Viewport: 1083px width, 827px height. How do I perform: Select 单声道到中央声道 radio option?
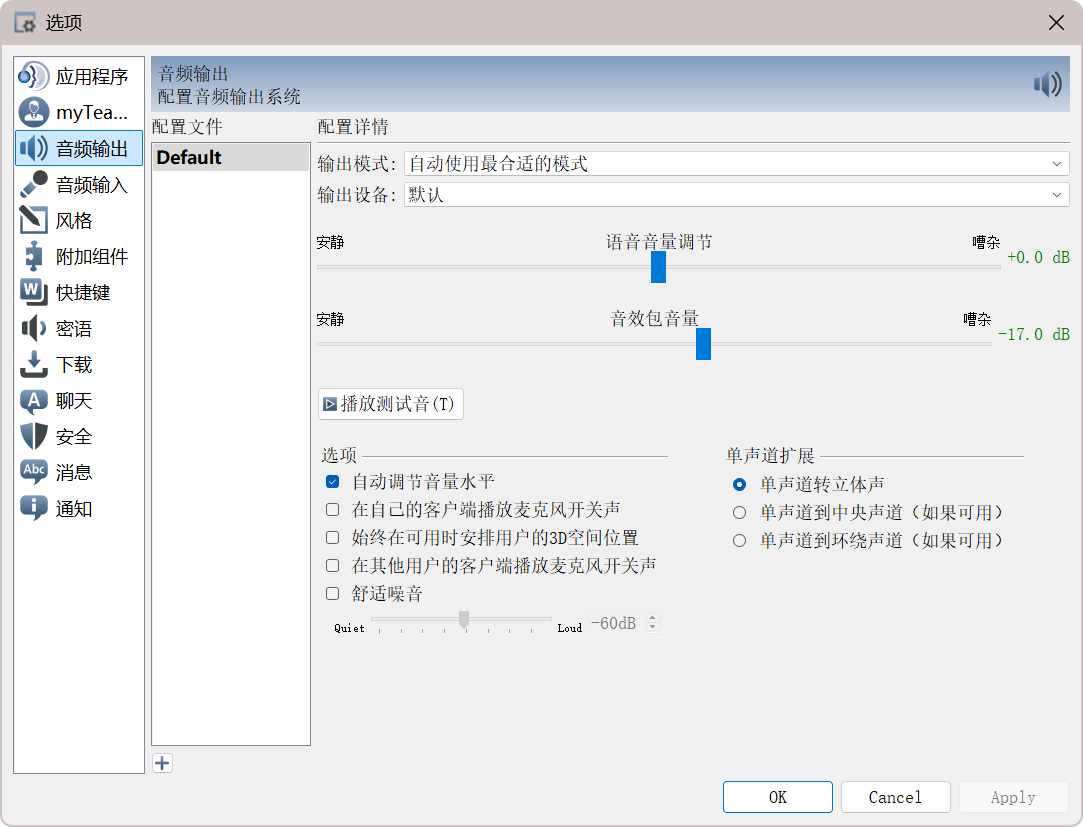pyautogui.click(x=739, y=513)
